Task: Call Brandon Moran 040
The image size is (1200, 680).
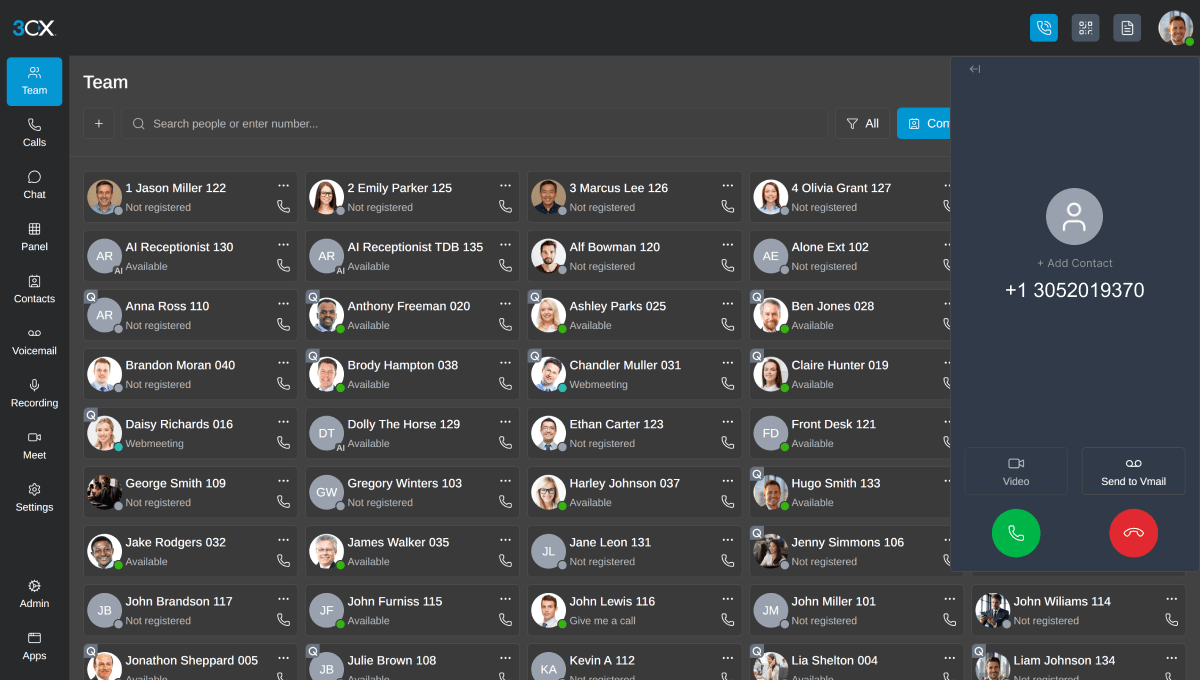Action: tap(283, 384)
